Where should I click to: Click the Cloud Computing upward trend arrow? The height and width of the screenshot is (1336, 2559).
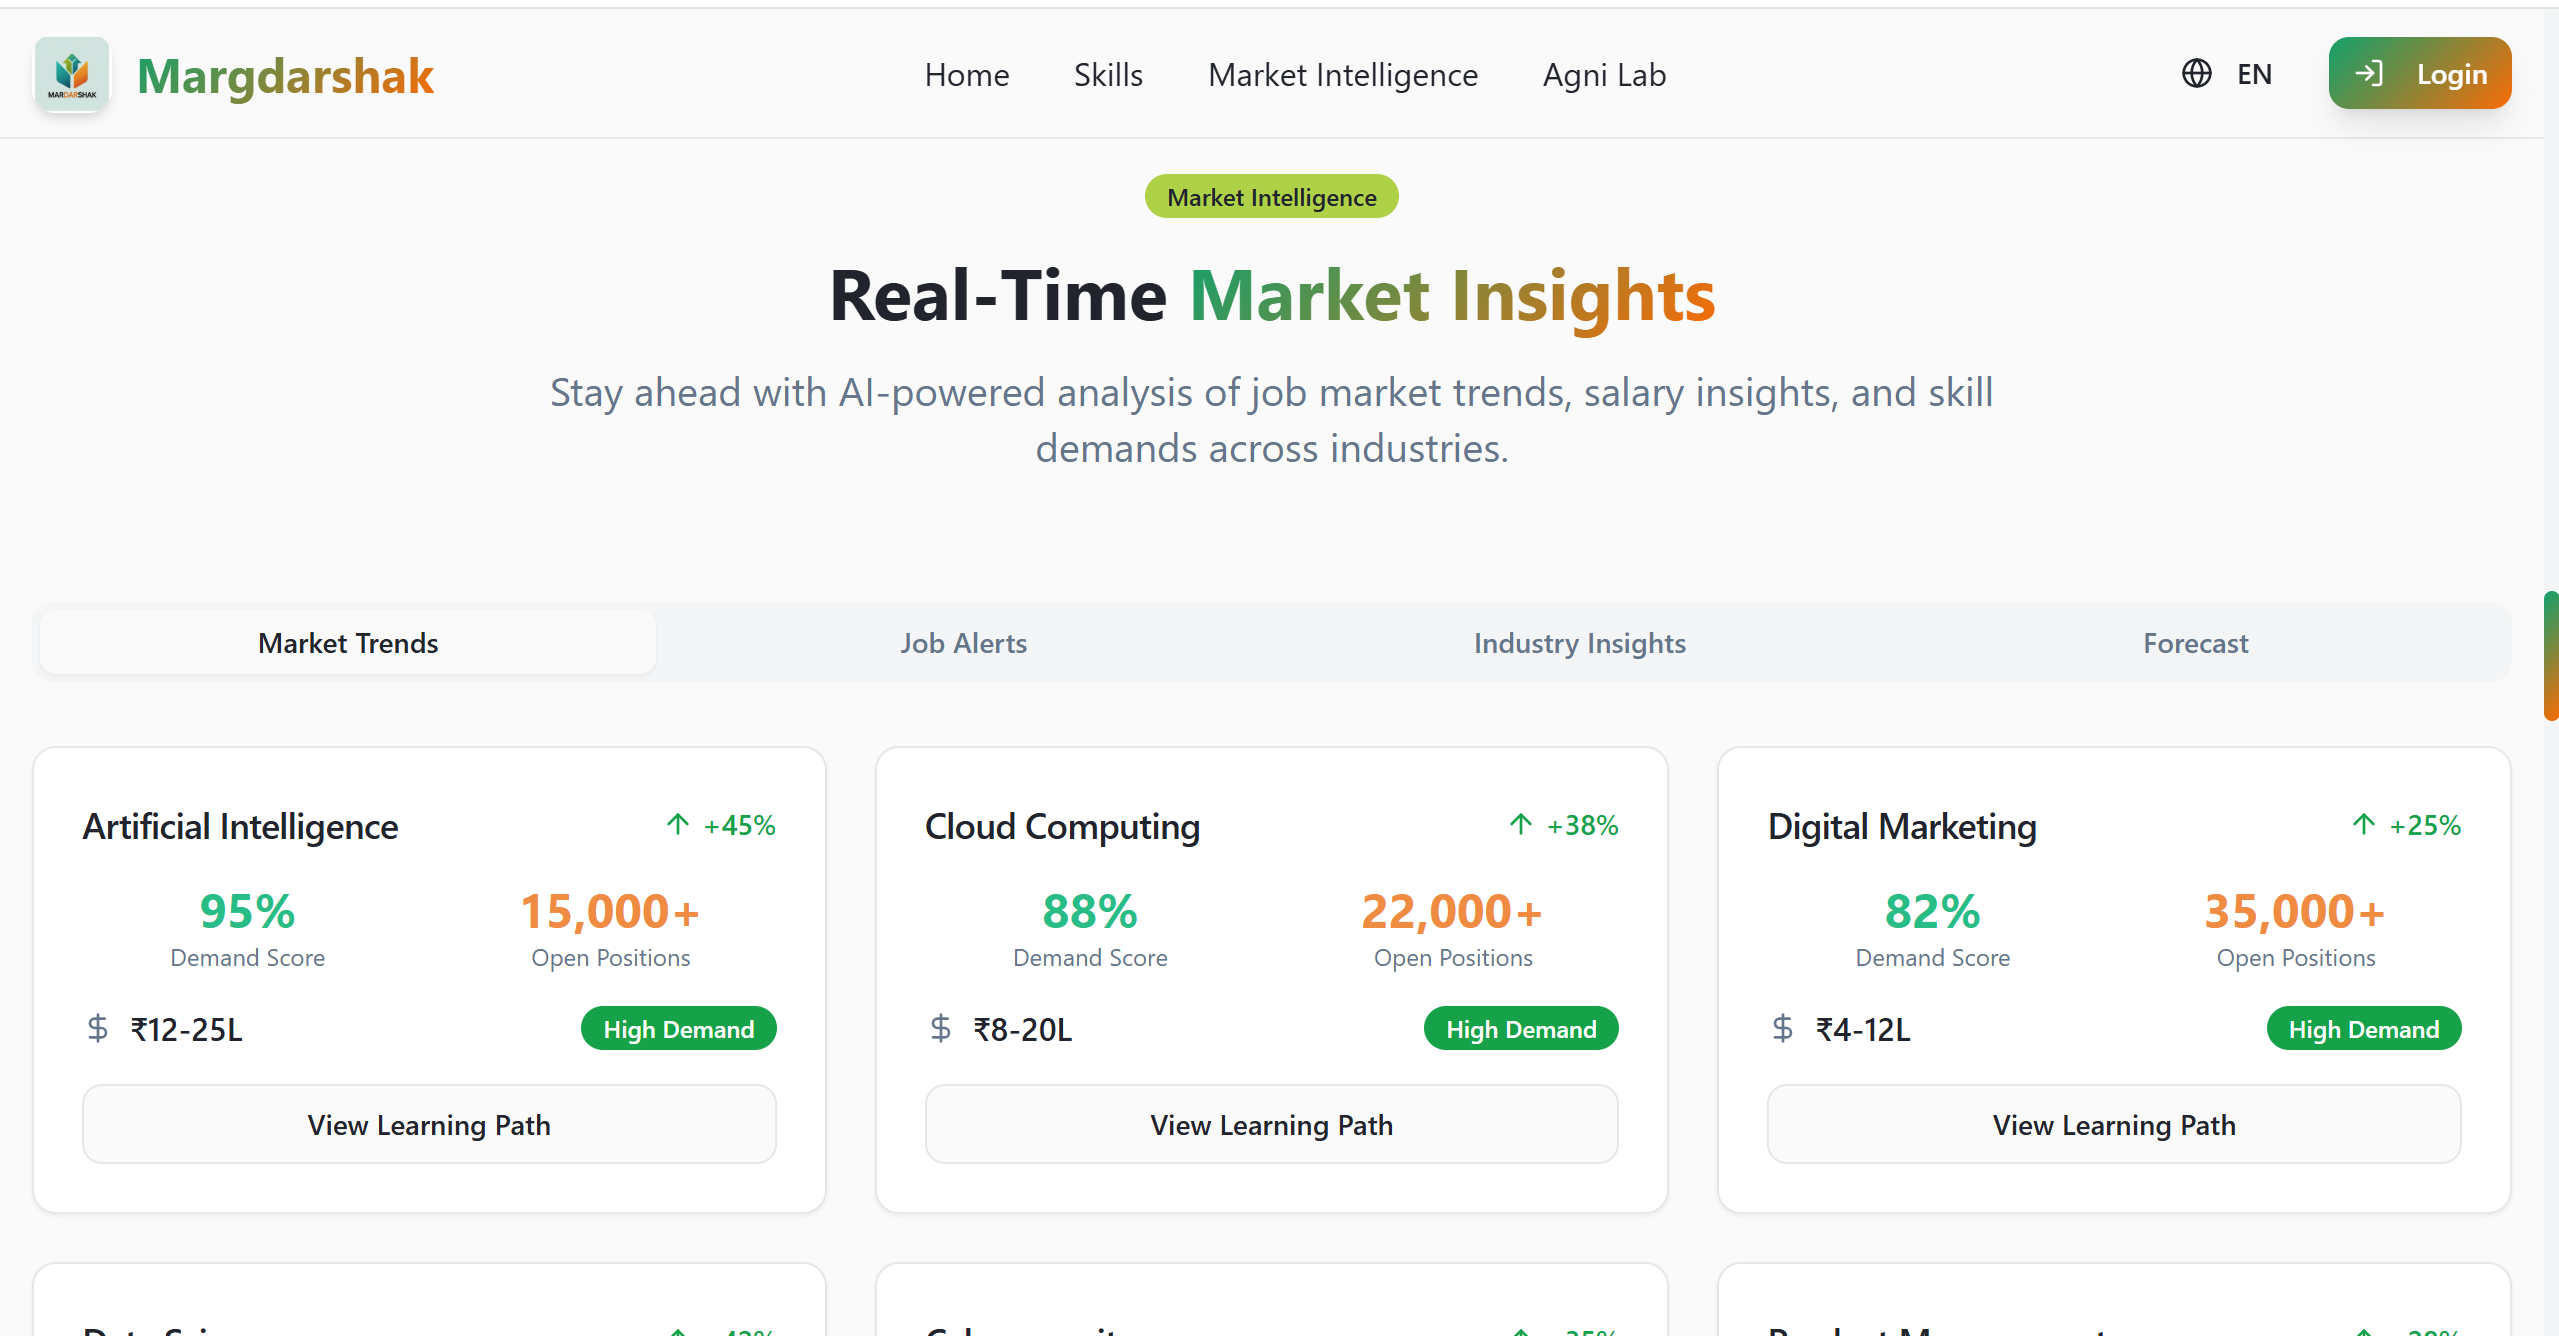[x=1521, y=825]
